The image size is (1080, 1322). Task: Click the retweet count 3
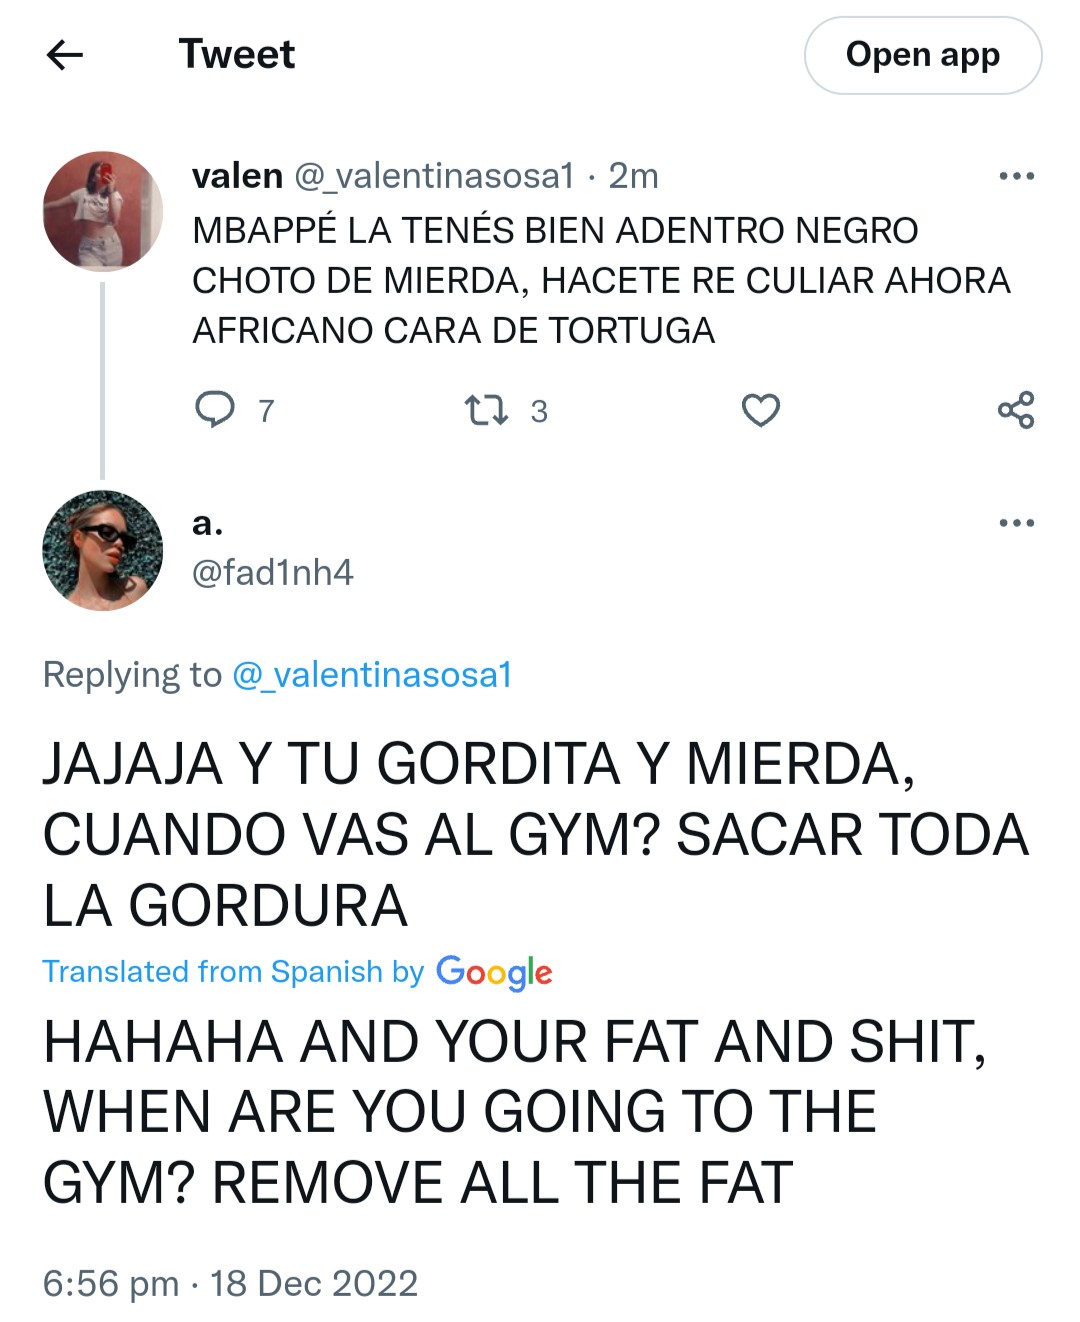539,411
